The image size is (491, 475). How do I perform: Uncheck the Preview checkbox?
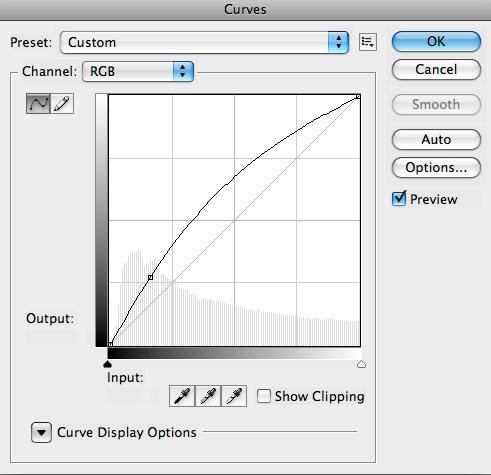pos(399,199)
